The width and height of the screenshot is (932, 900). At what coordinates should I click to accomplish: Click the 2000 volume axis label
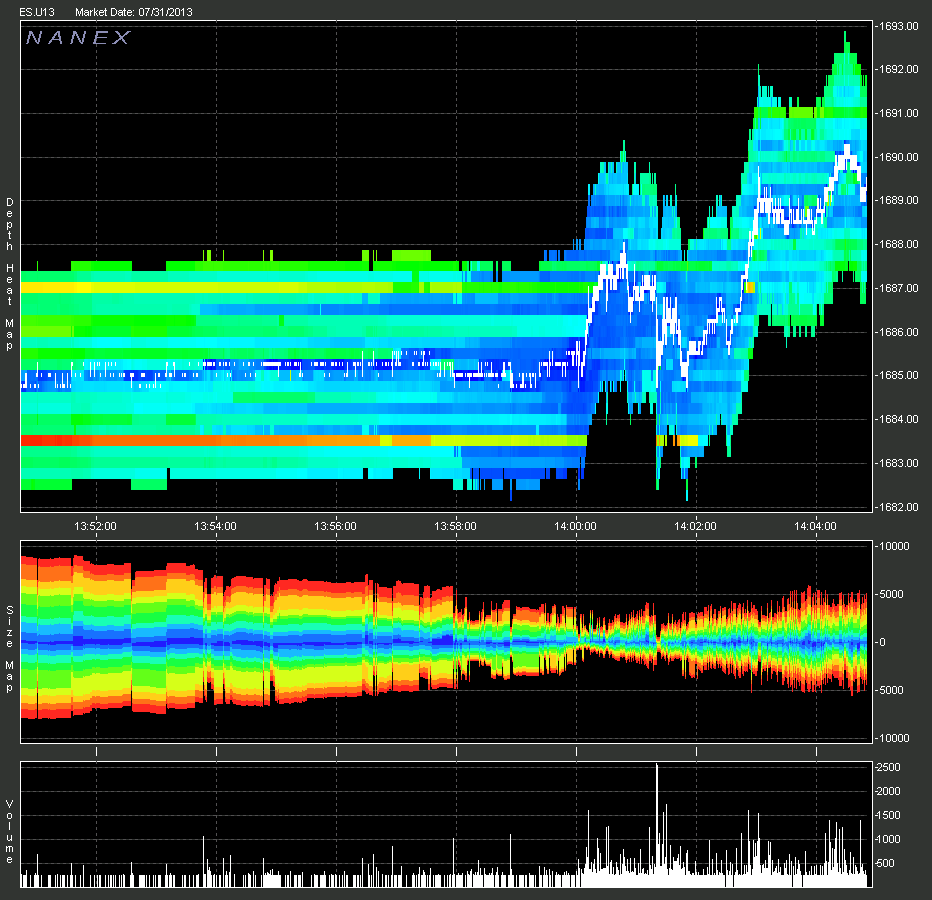tap(889, 791)
